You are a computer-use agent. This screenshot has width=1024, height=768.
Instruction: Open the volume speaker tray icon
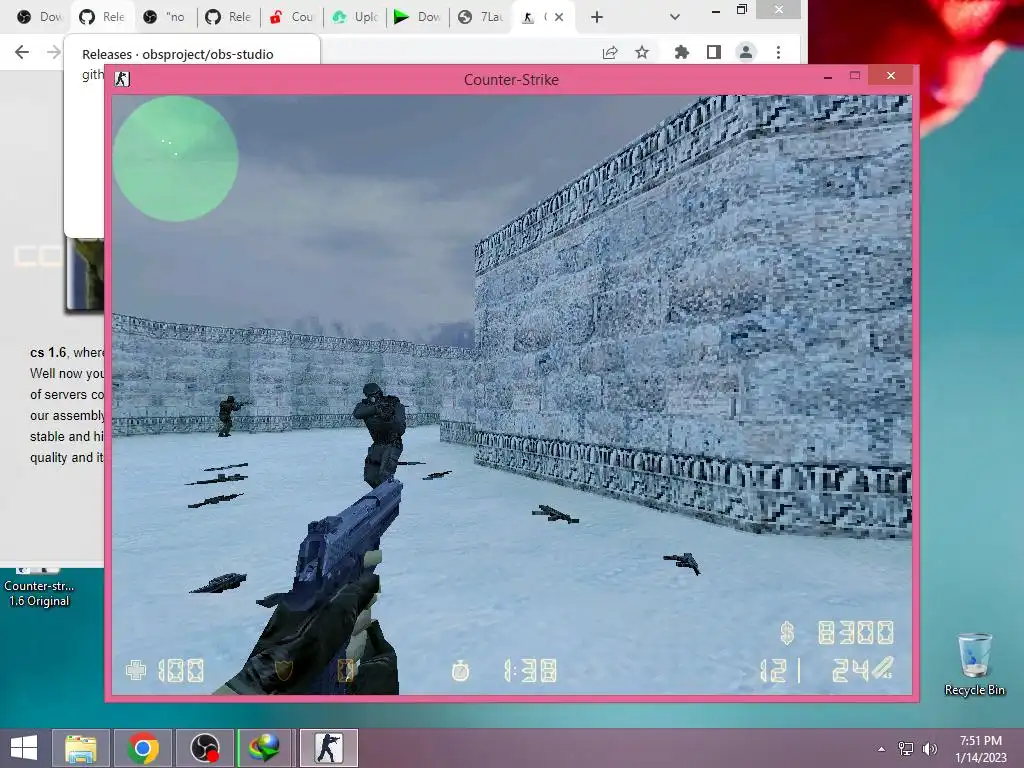(x=929, y=749)
